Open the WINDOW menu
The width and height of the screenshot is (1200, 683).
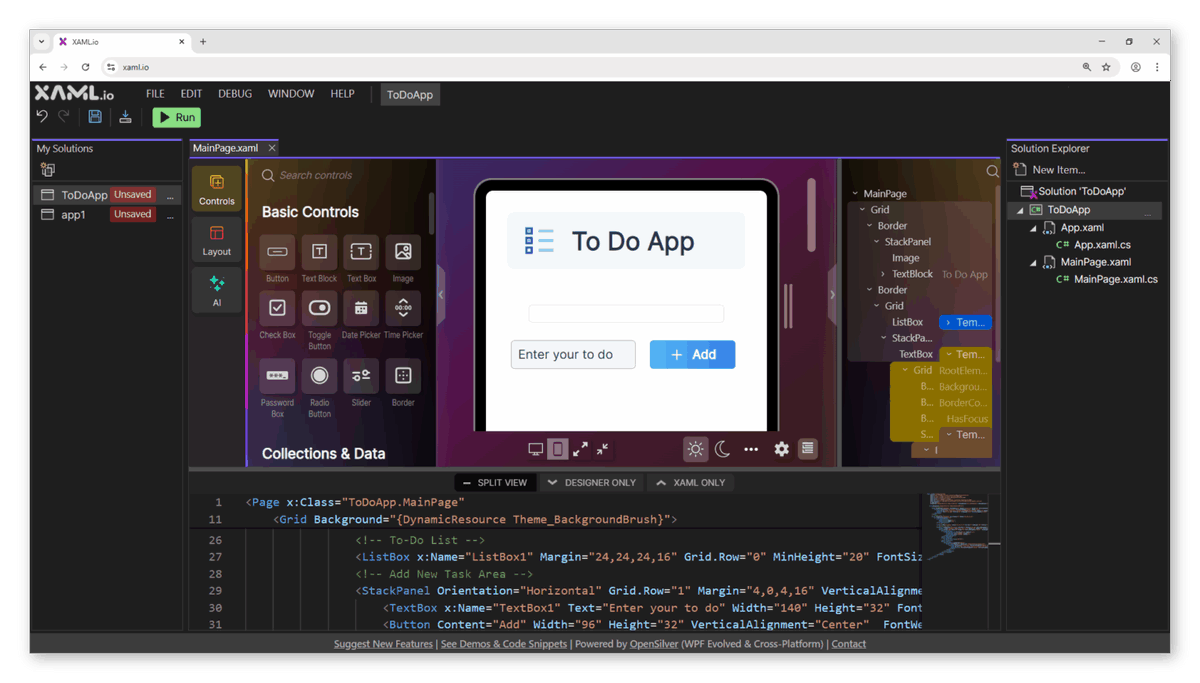(x=291, y=94)
